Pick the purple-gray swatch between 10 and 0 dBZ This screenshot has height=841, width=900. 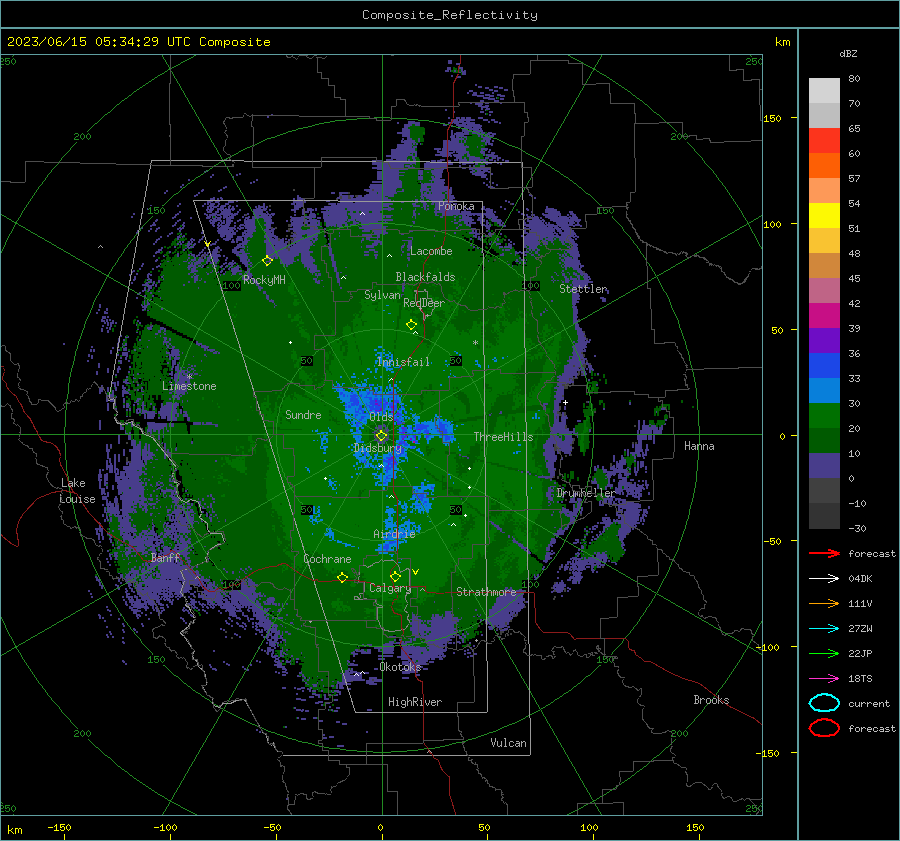point(824,466)
